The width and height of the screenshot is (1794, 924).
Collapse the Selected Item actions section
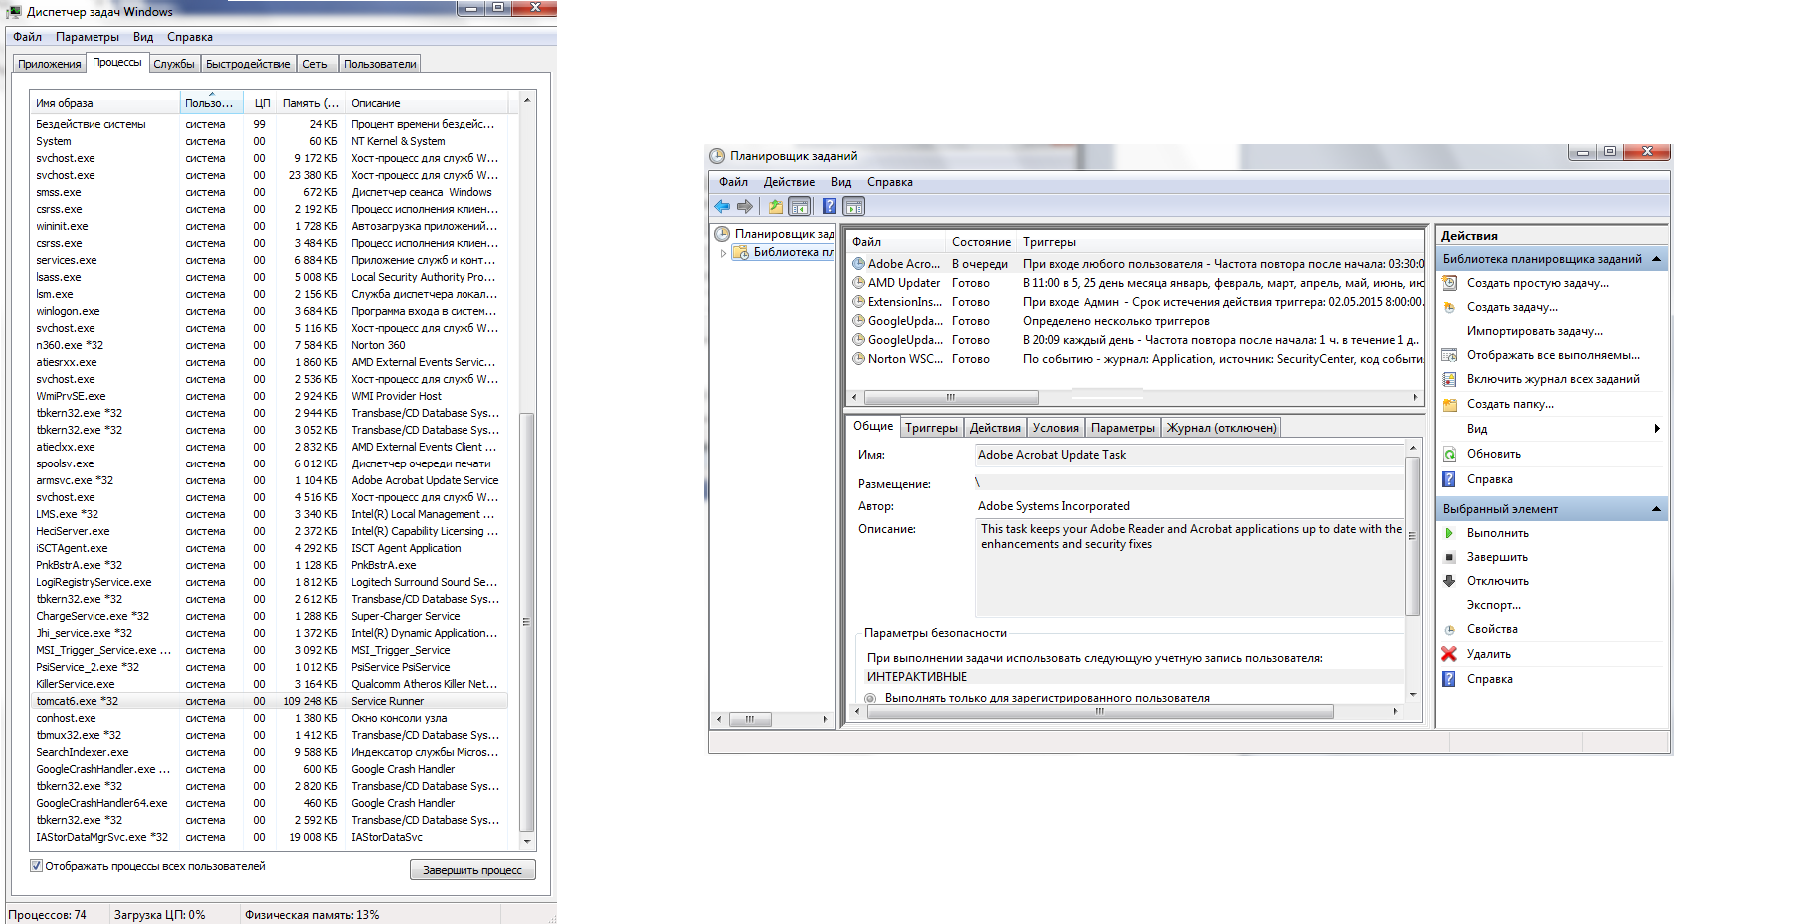tap(1656, 509)
